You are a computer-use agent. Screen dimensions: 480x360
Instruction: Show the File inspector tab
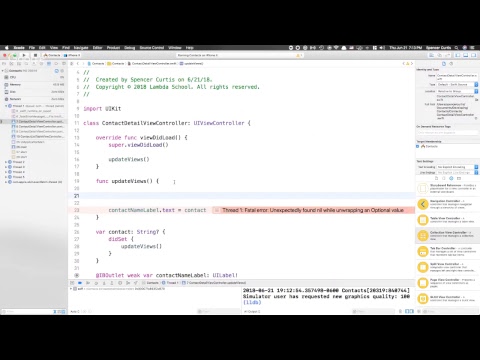(x=444, y=63)
